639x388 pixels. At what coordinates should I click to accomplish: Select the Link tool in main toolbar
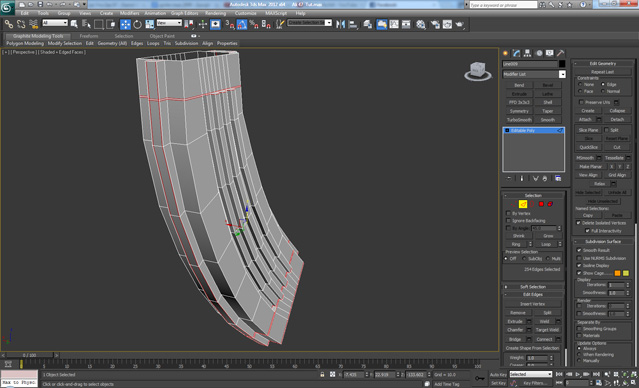click(x=9, y=24)
